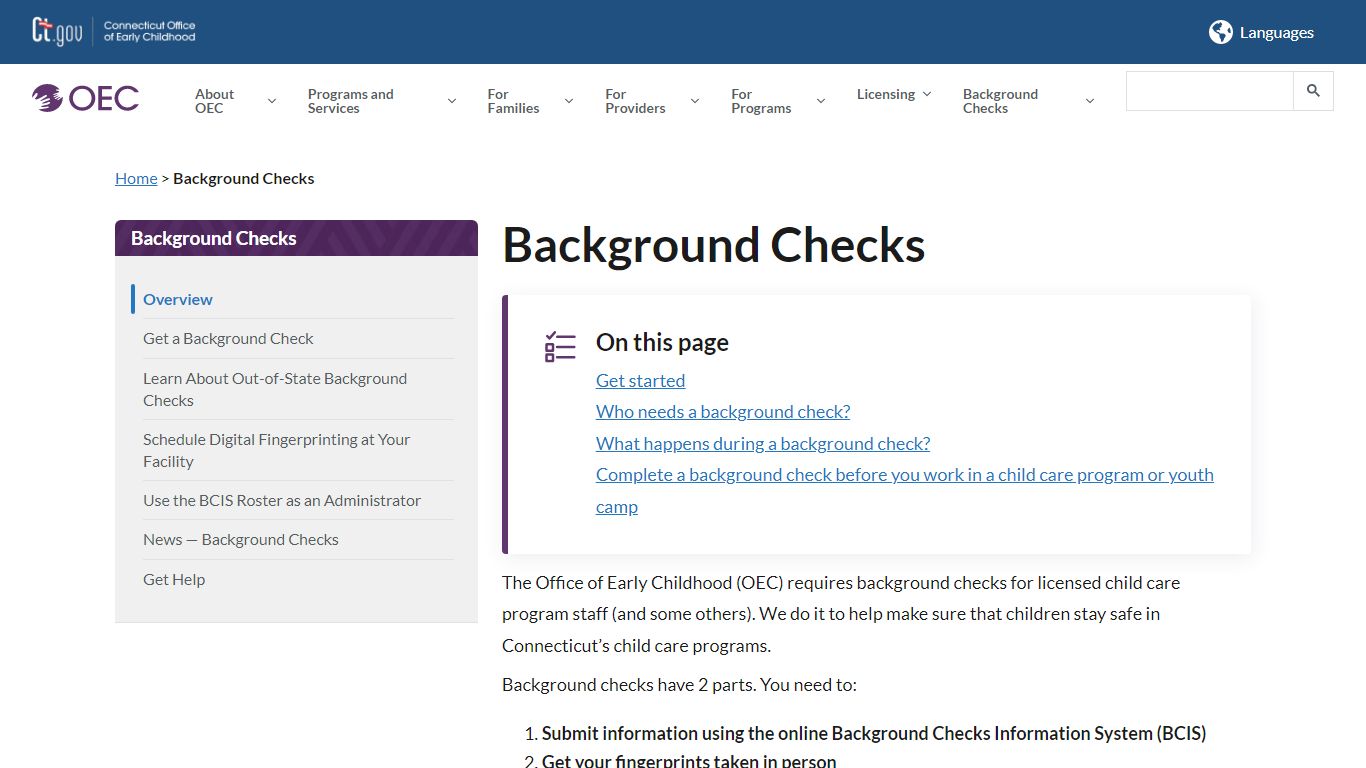Click the 'Submit information using the online' list item

point(874,733)
